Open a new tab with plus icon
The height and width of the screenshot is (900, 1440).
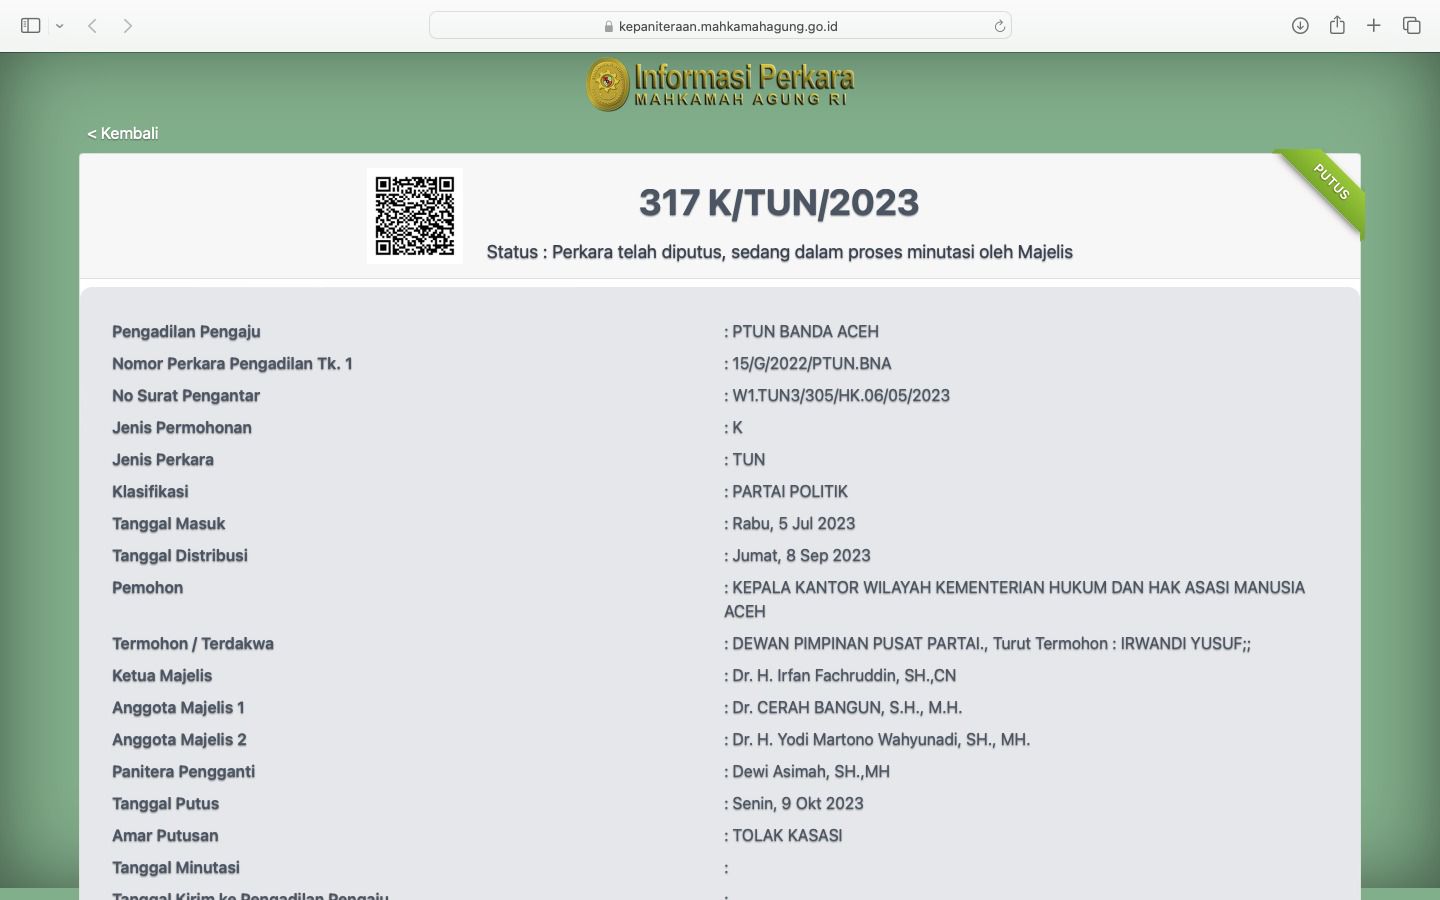pos(1374,26)
